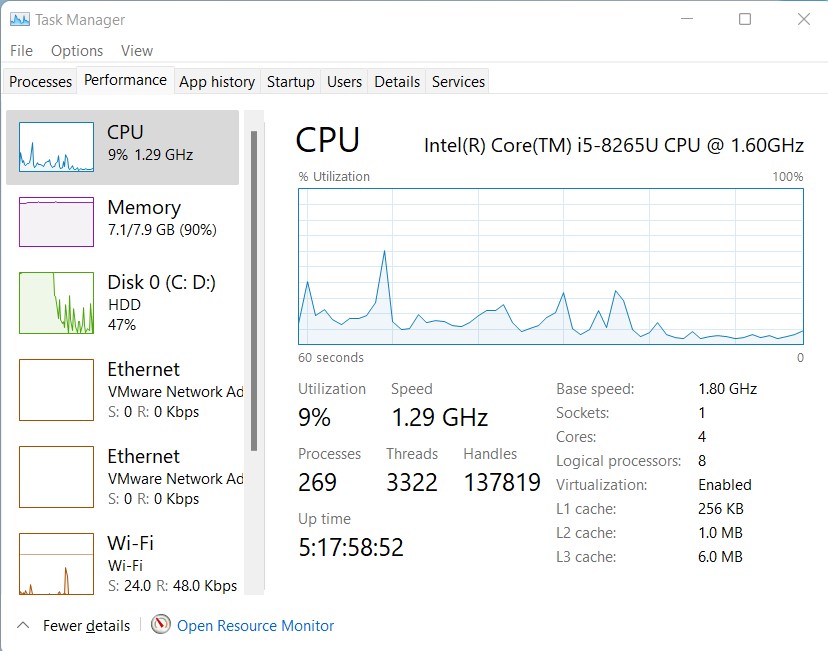828x651 pixels.
Task: Switch to the App history tab
Action: point(216,81)
